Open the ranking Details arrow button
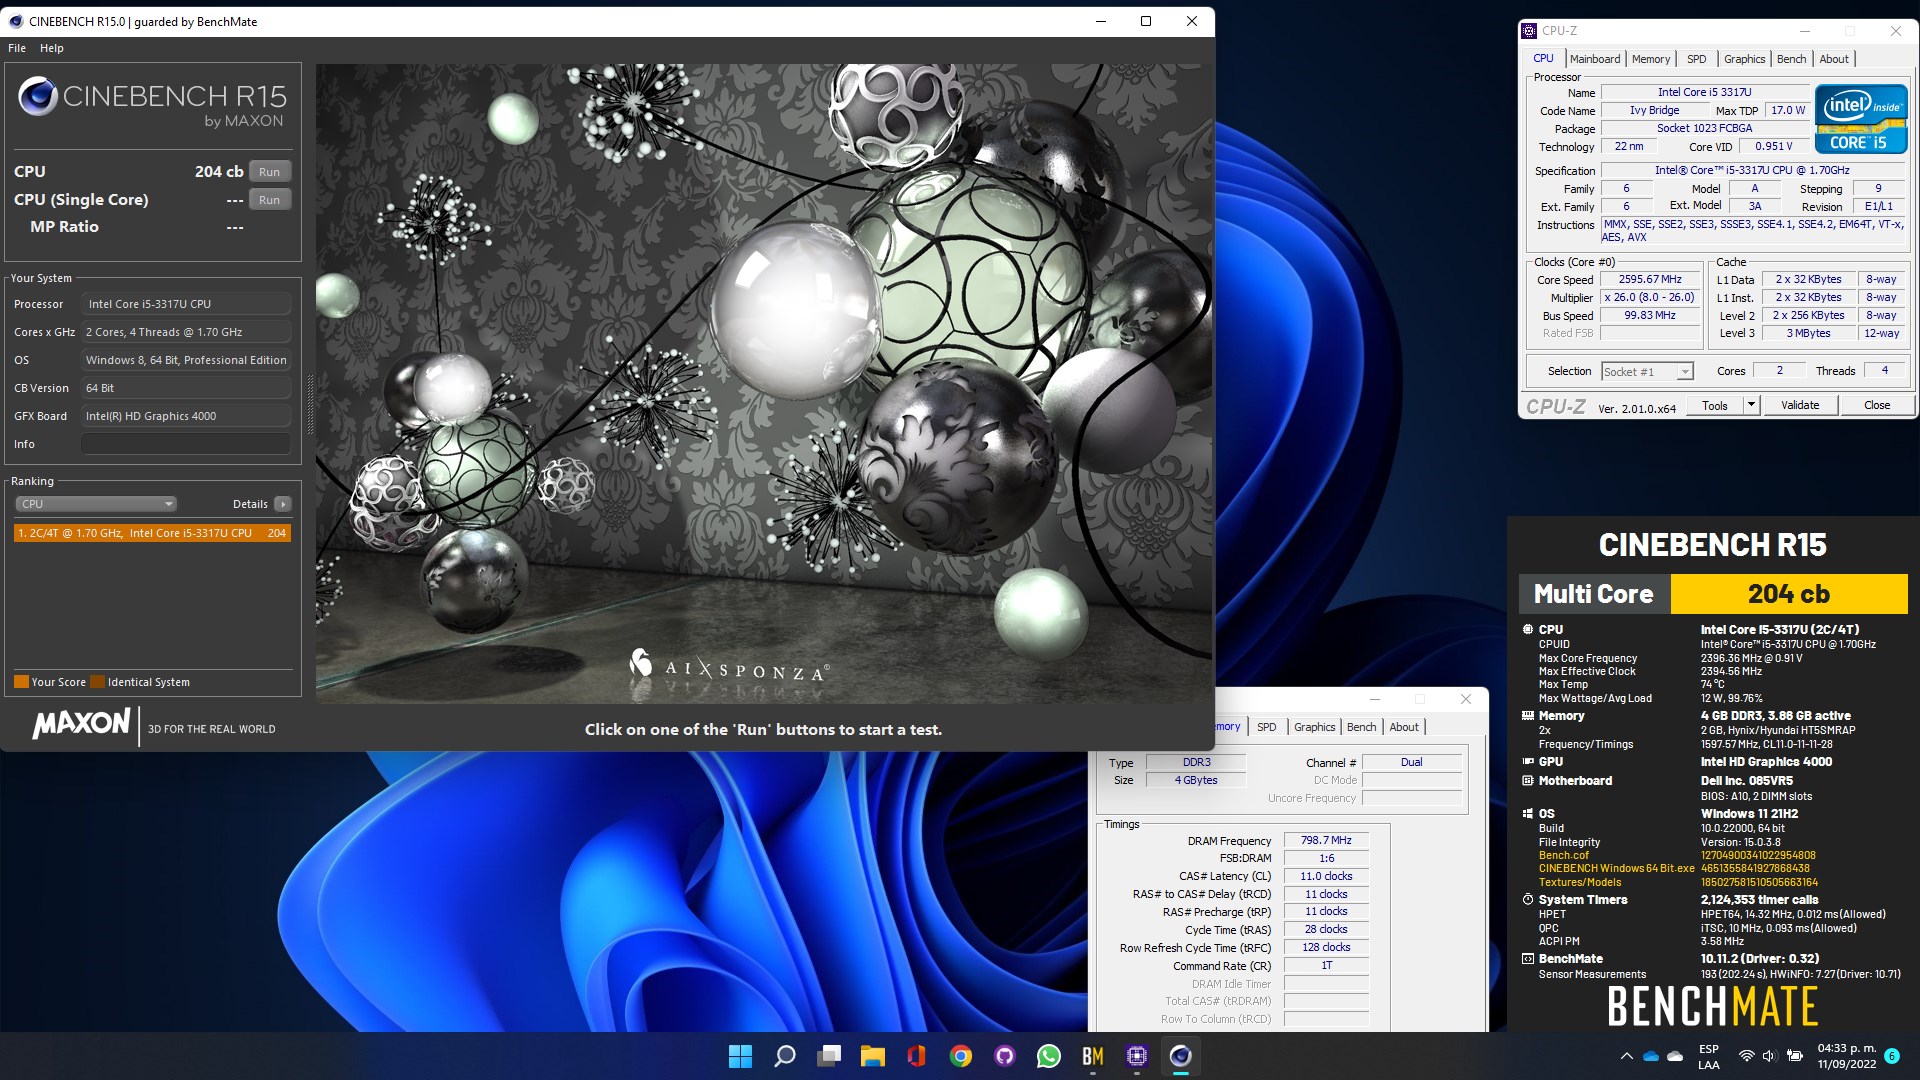 pyautogui.click(x=283, y=504)
